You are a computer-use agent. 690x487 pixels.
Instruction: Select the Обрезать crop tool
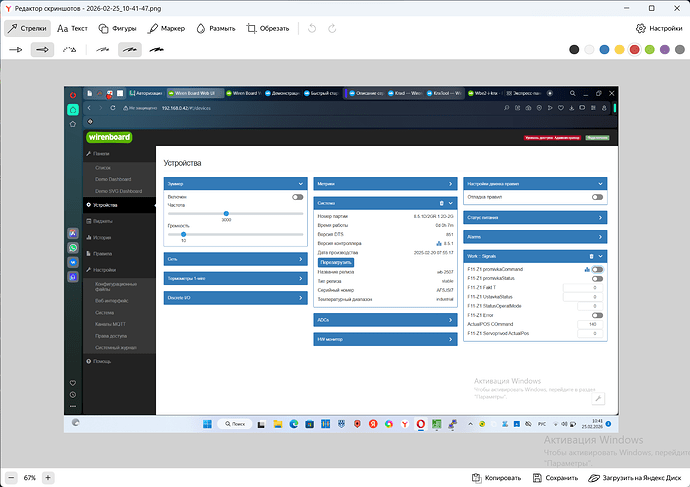tap(268, 29)
